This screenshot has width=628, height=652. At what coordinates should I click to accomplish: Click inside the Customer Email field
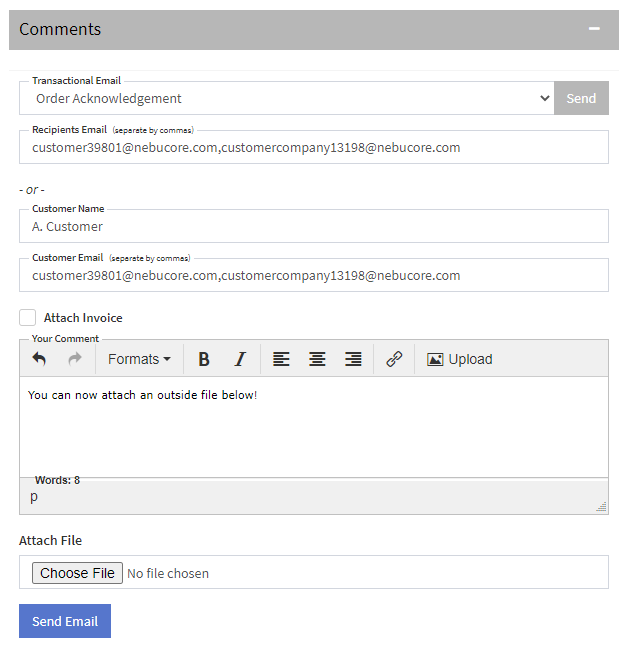coord(314,275)
